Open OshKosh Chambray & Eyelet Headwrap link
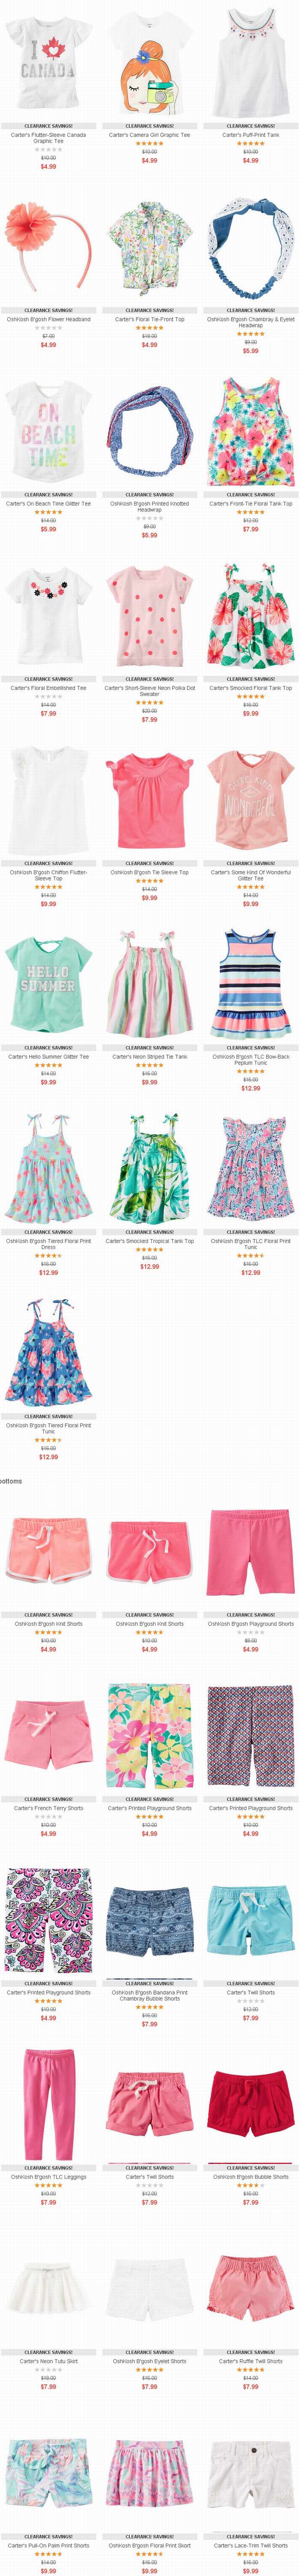Viewport: 300px width, 2576px height. (x=250, y=322)
